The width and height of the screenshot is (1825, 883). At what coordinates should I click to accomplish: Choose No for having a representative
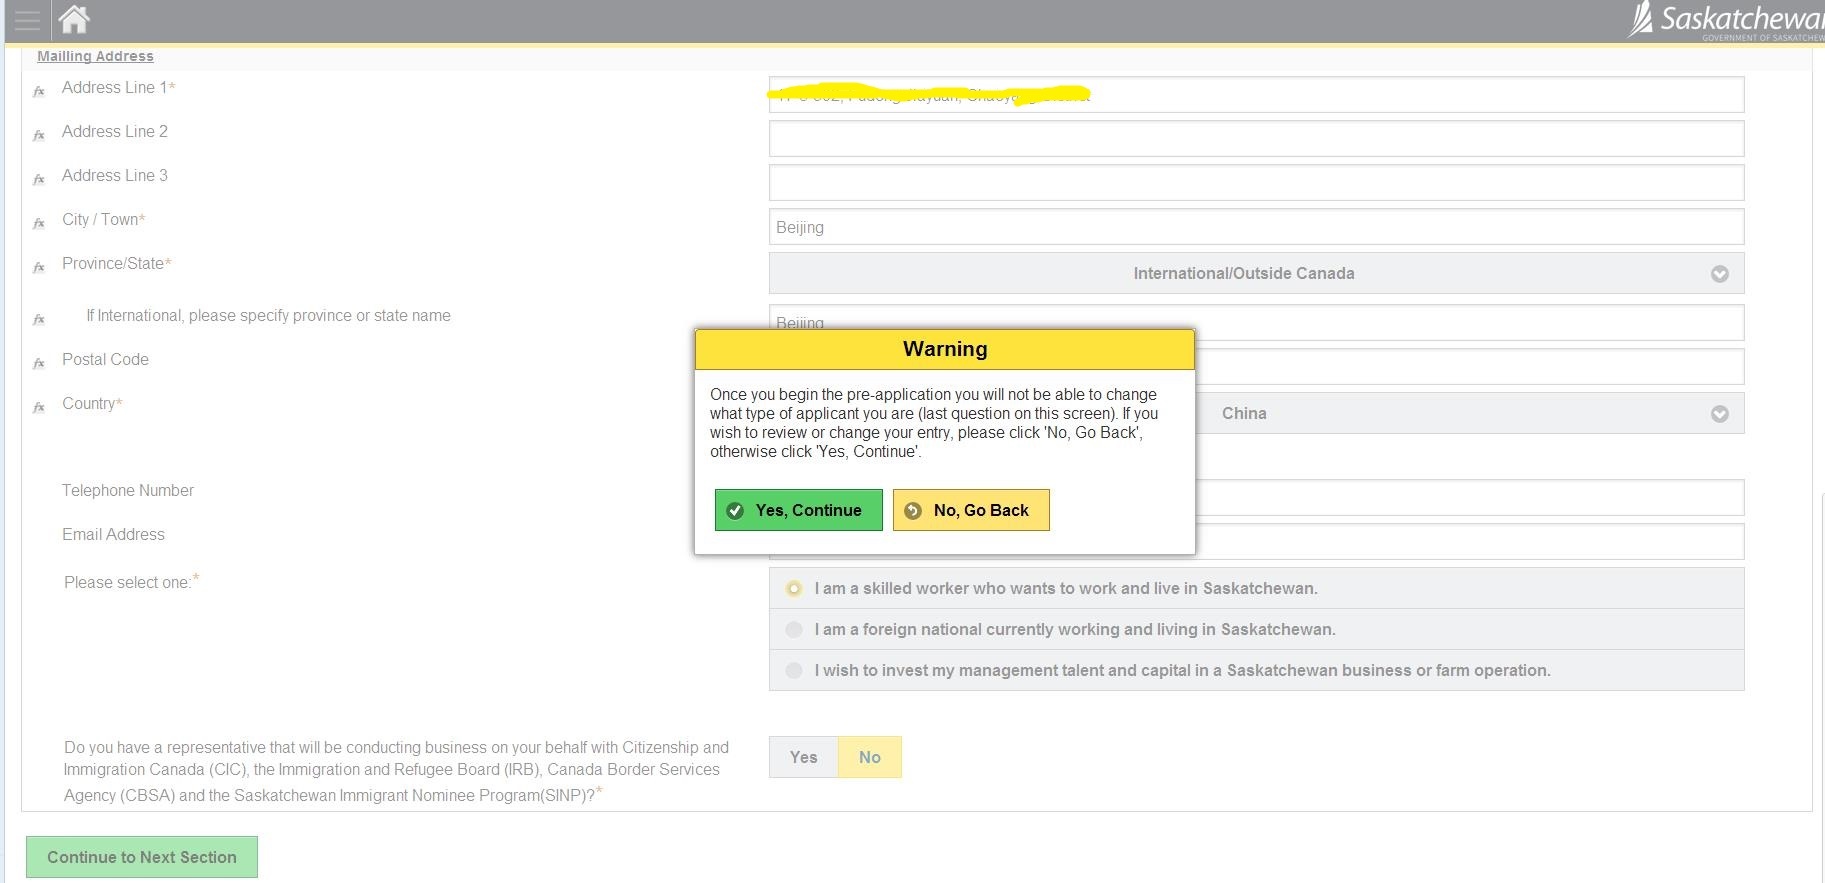click(x=869, y=758)
